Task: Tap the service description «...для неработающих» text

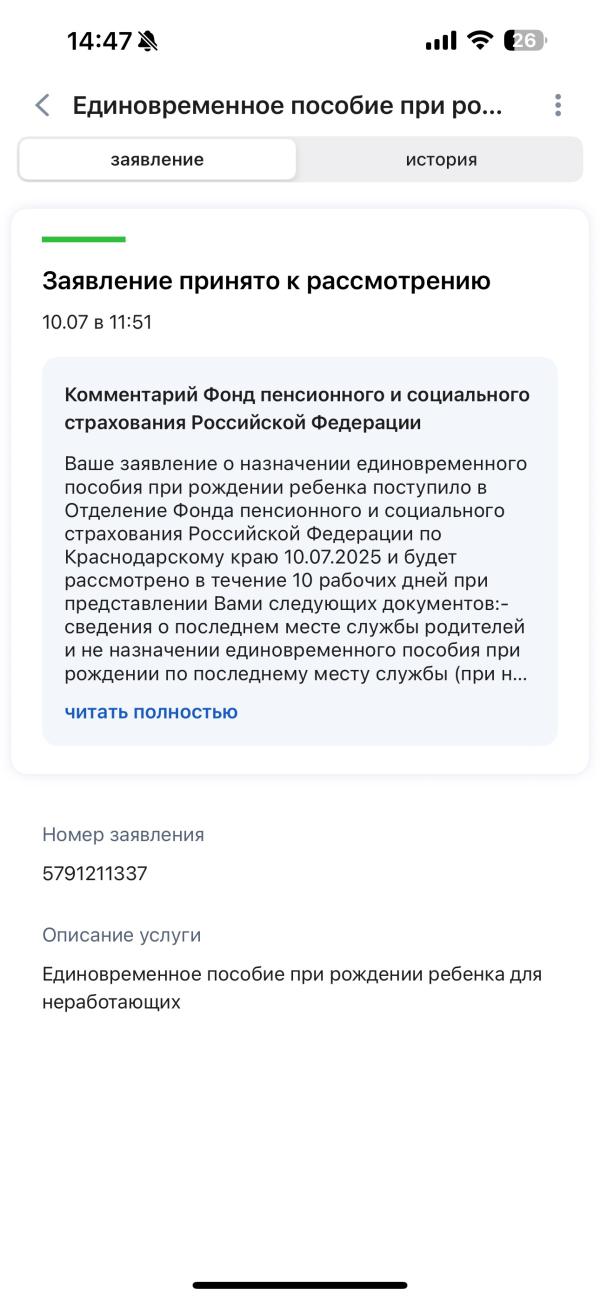Action: [x=291, y=987]
